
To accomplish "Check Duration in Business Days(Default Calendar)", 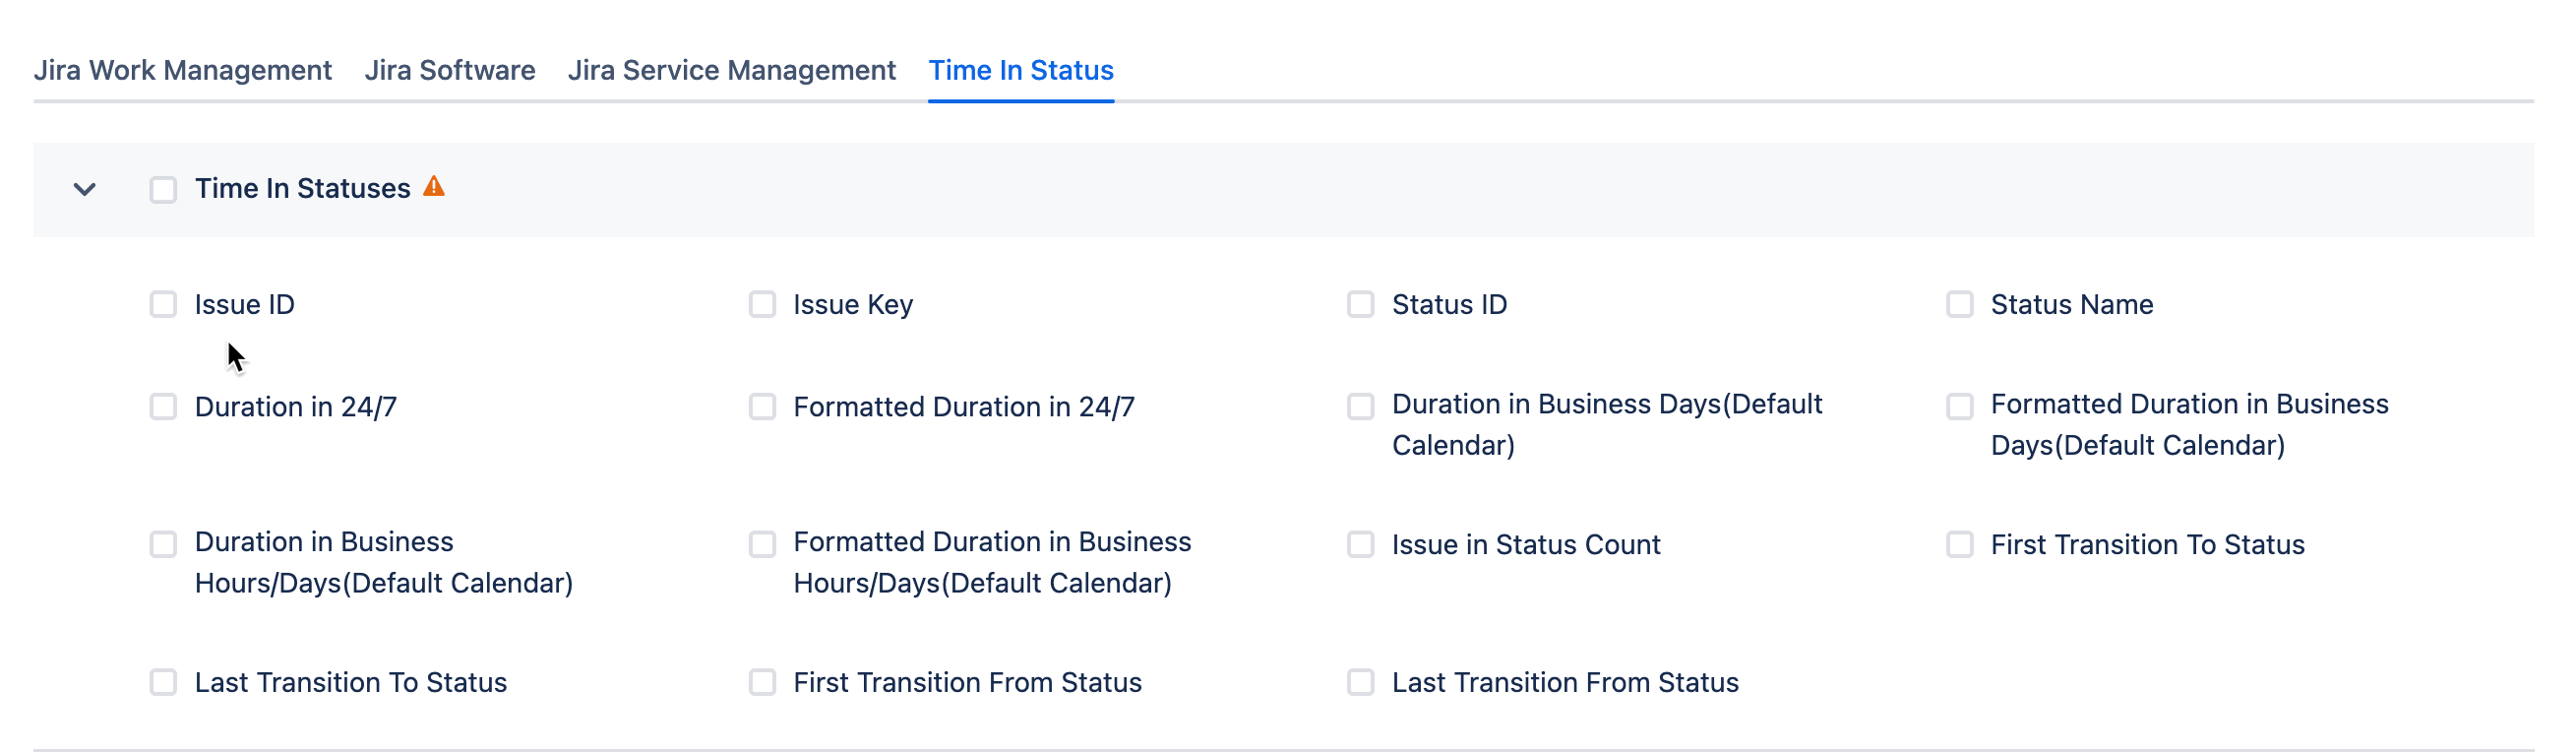I will point(1360,407).
